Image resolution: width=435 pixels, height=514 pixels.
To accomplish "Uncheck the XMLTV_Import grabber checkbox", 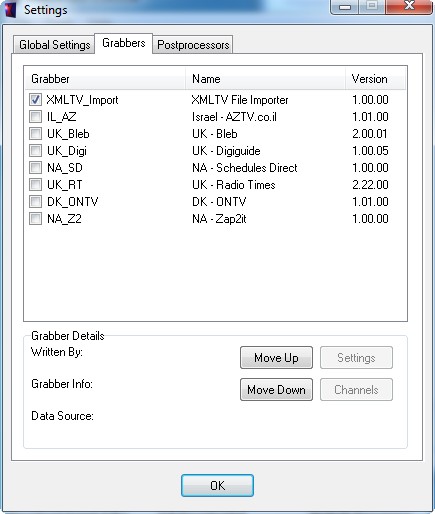I will [x=35, y=99].
